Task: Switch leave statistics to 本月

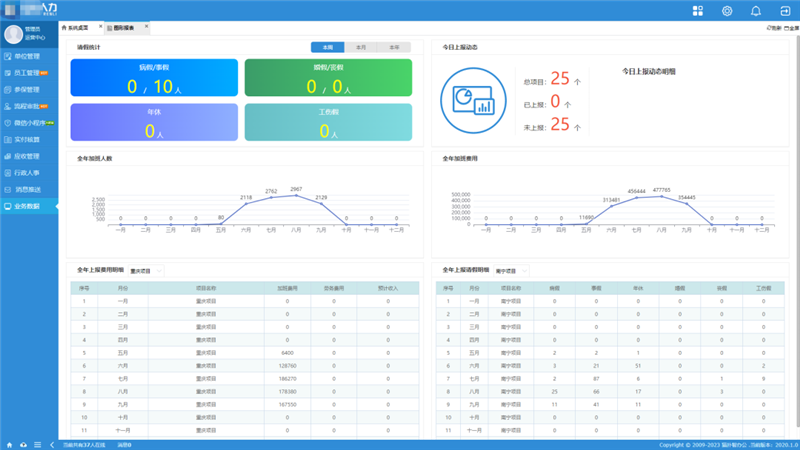Action: click(x=361, y=47)
